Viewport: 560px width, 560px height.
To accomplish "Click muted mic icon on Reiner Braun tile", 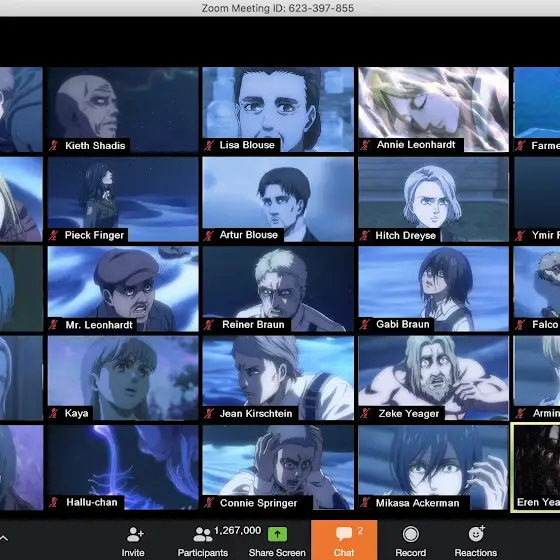I will click(x=209, y=325).
